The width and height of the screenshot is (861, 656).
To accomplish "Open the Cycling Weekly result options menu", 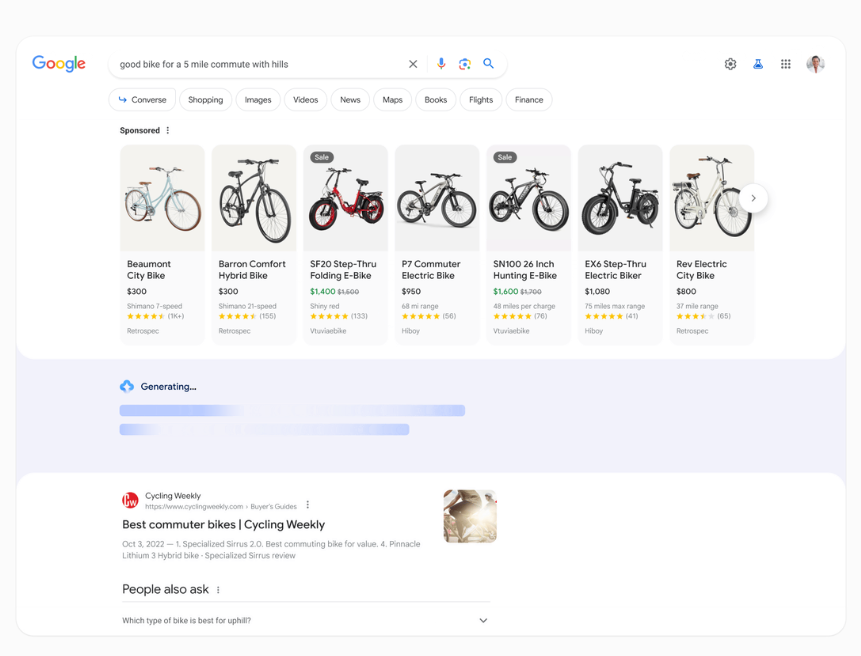I will point(308,504).
